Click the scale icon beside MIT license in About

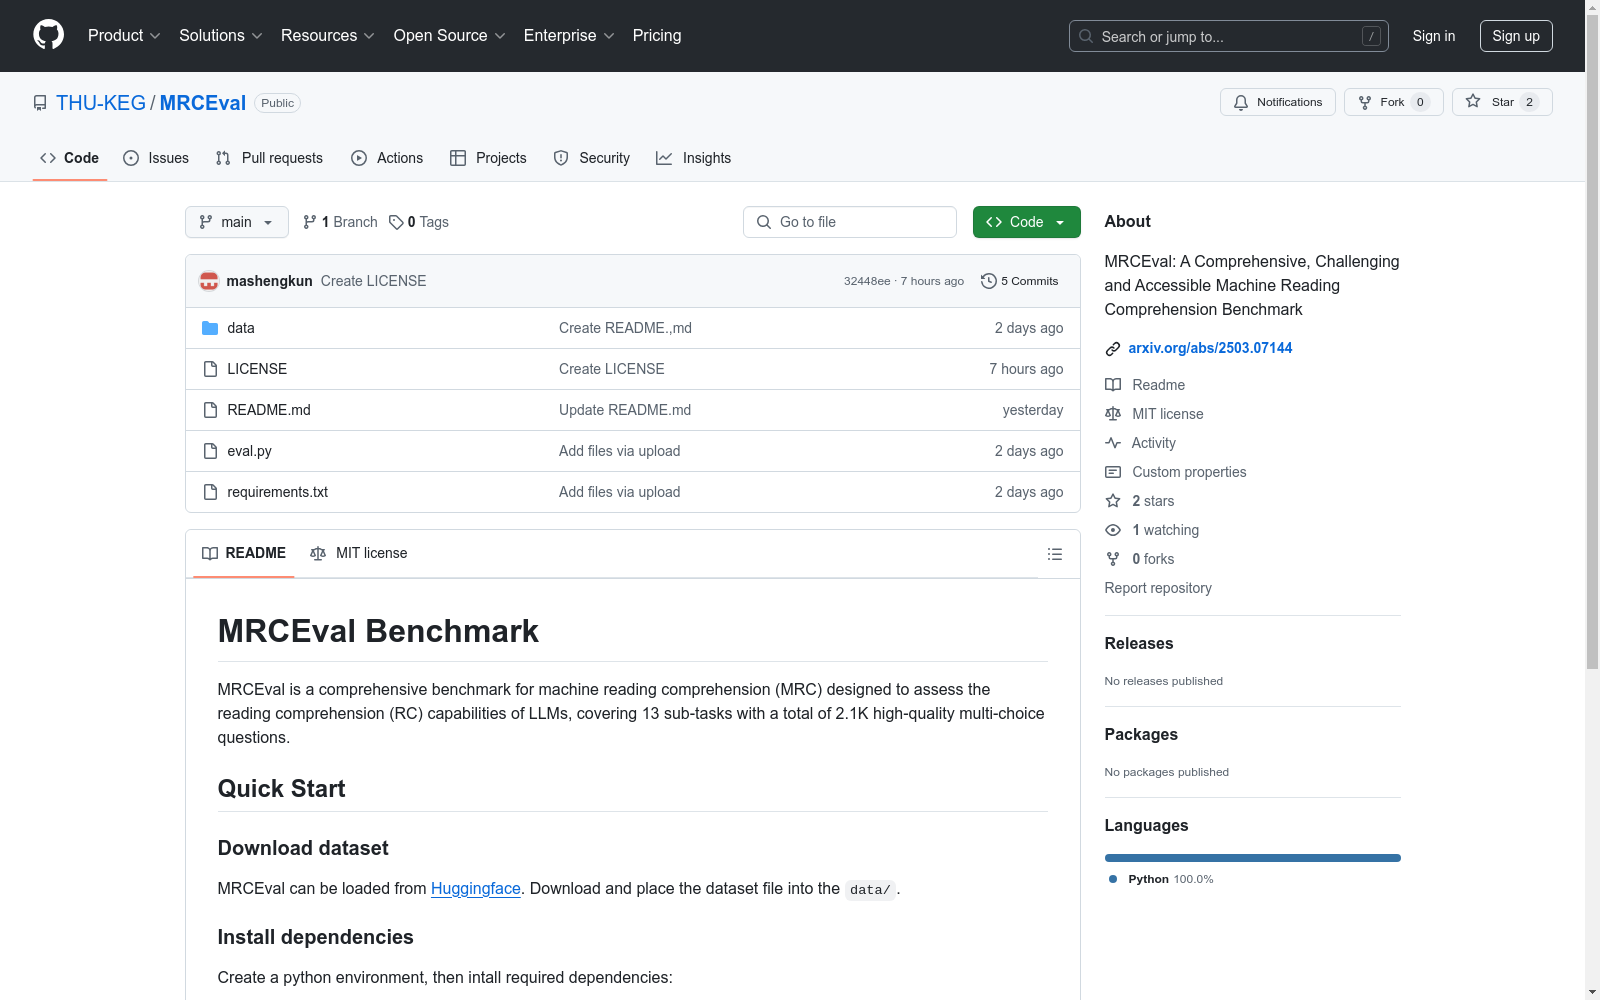(x=1113, y=414)
